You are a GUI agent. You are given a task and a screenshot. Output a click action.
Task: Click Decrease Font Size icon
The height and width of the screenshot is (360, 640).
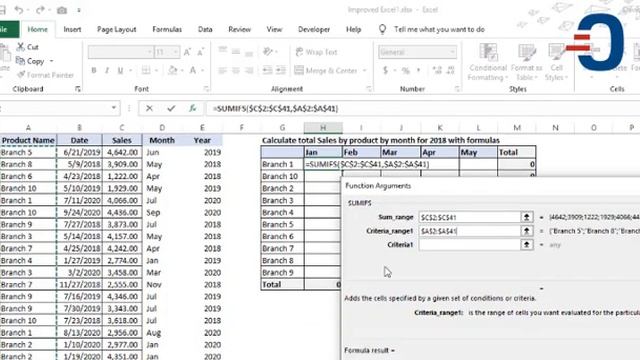click(x=201, y=52)
